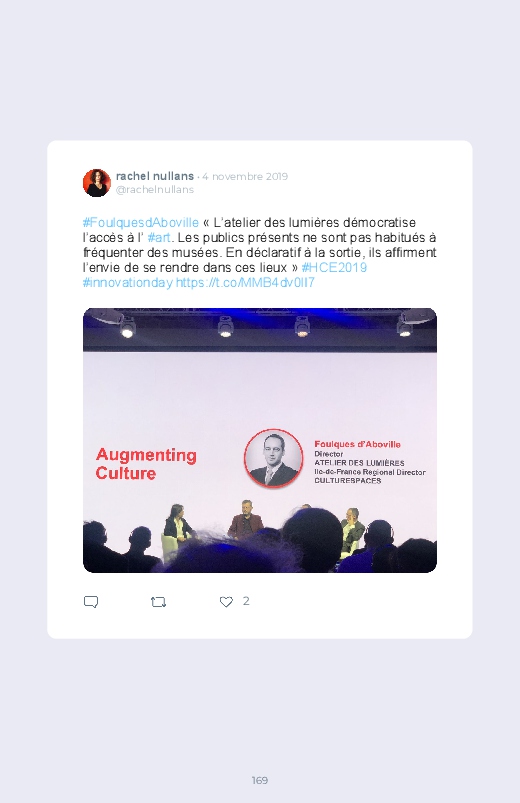Viewport: 520px width, 803px height.
Task: Click the tweet body text paragraph
Action: coord(260,252)
